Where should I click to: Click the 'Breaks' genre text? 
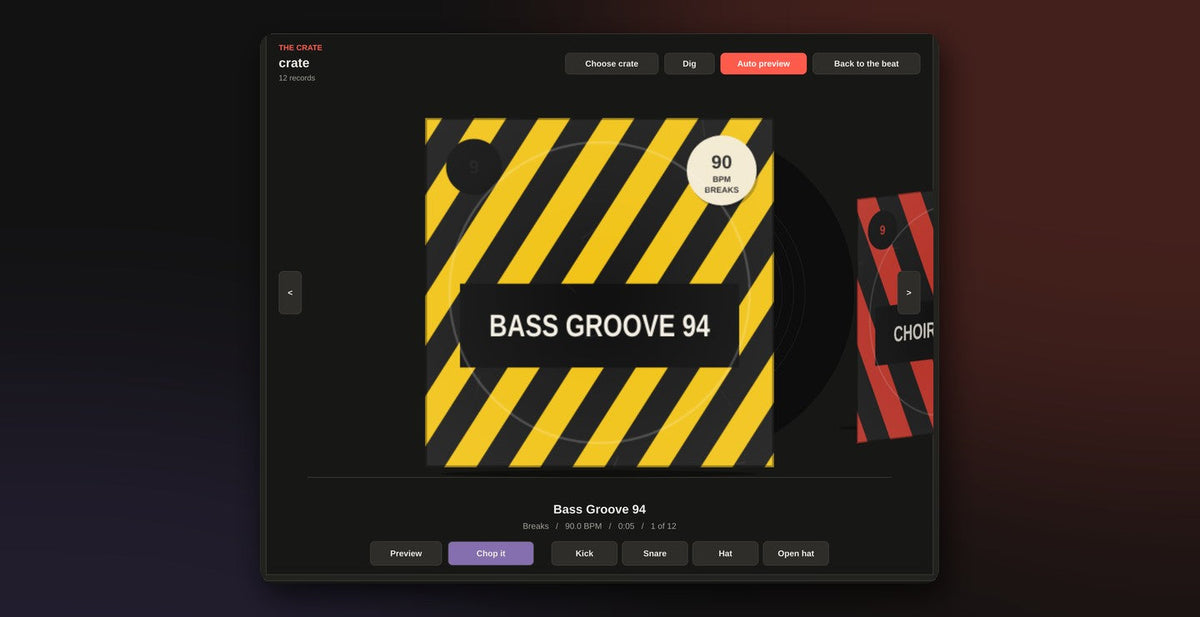pyautogui.click(x=536, y=526)
